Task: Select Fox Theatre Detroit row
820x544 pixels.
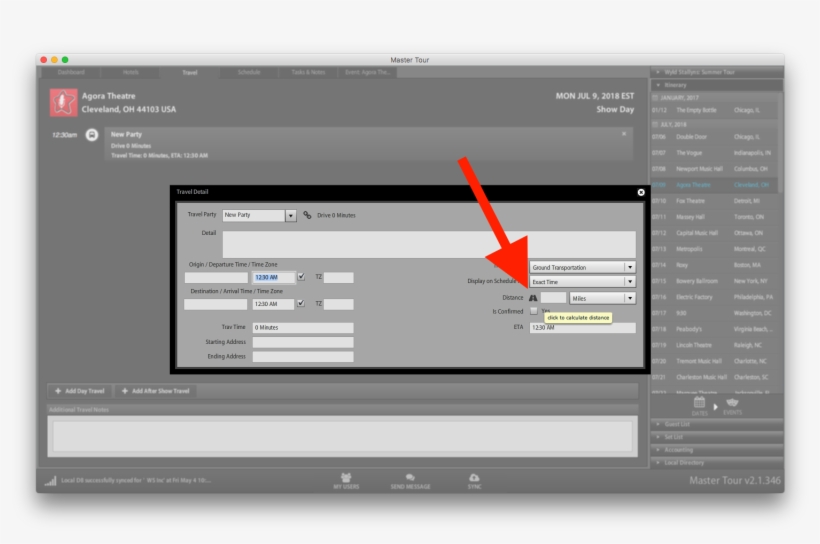Action: 714,201
